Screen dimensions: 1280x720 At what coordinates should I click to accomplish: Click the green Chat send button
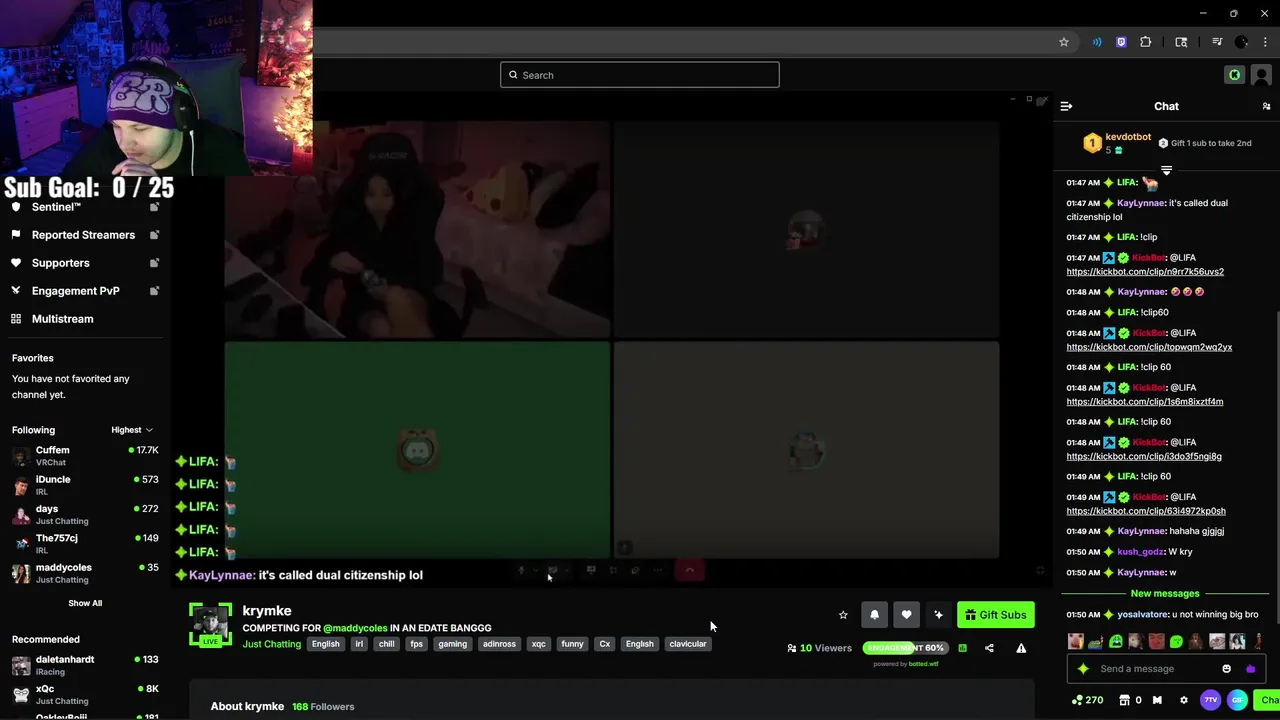click(1268, 700)
